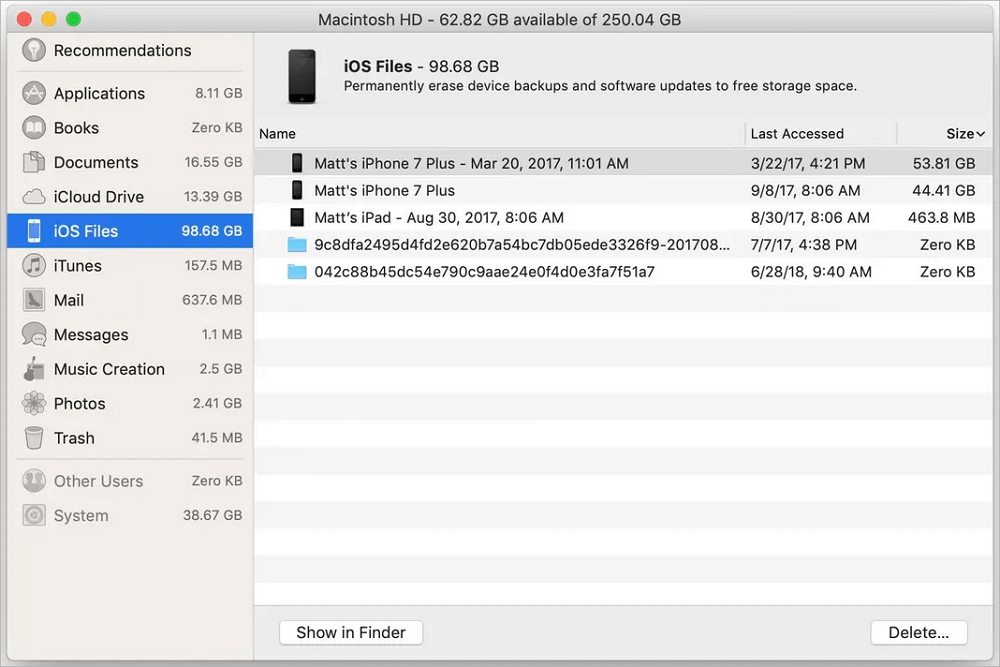This screenshot has height=667, width=1000.
Task: Open the Mail stamp icon
Action: (x=34, y=300)
